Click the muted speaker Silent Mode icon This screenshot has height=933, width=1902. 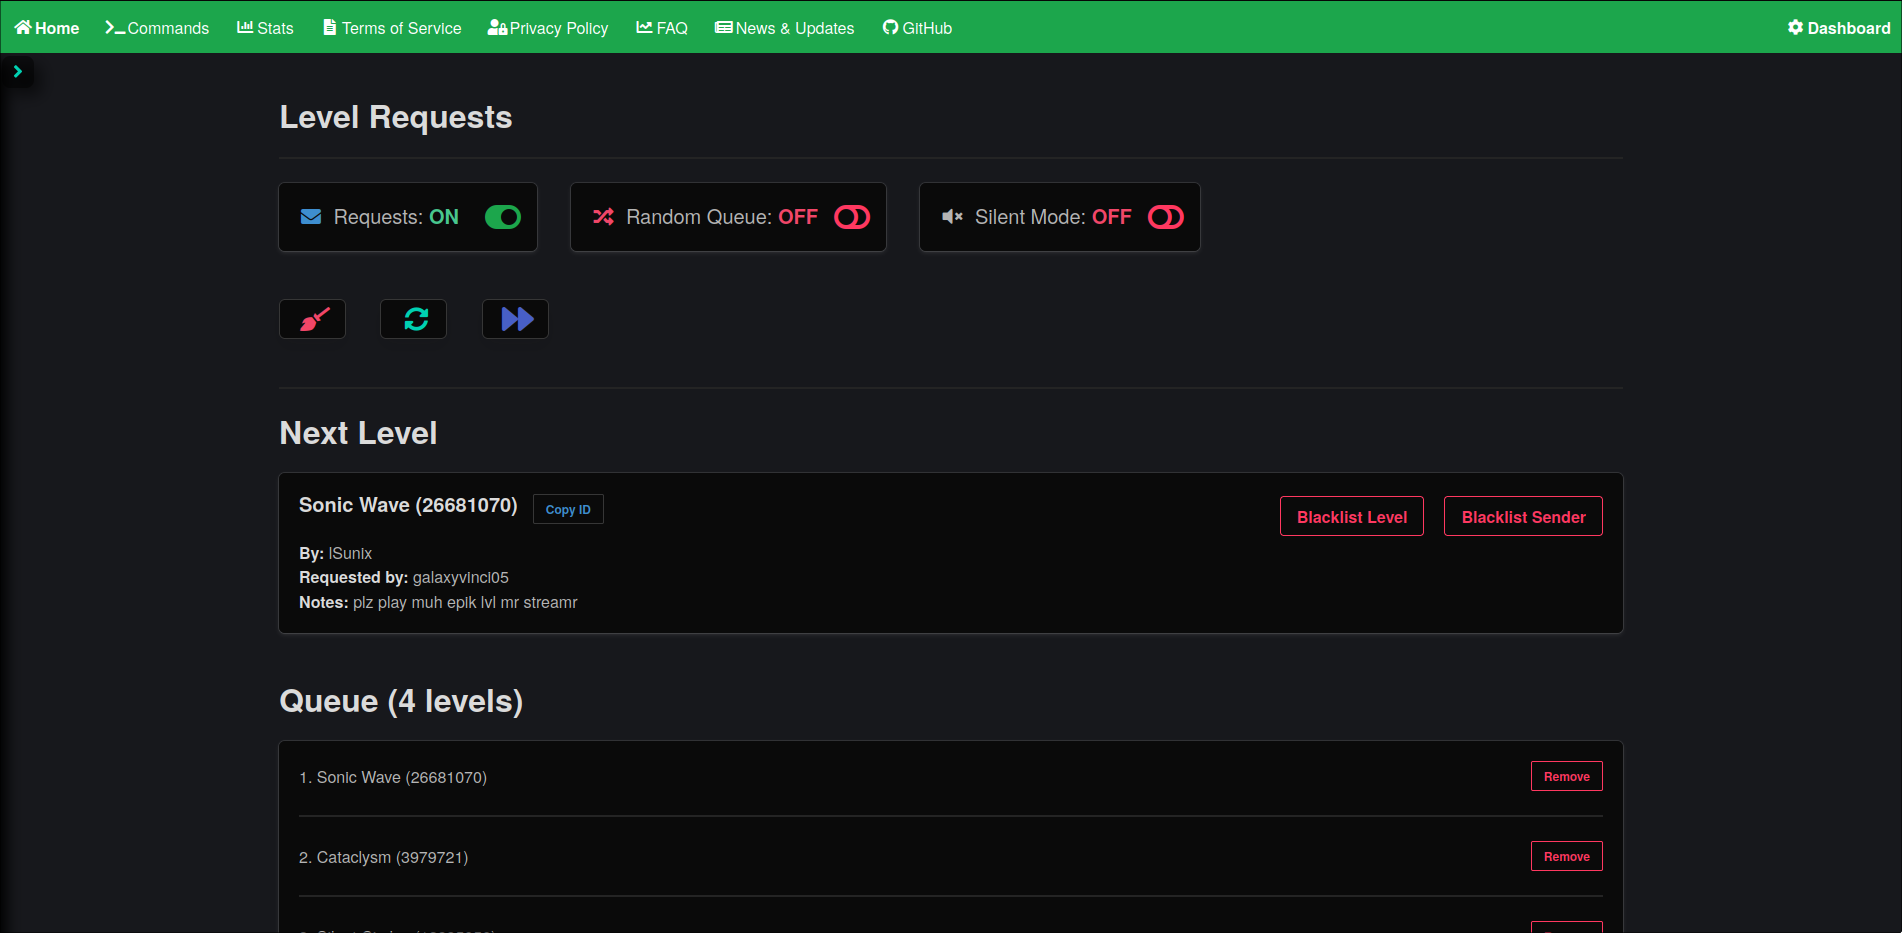tap(952, 217)
